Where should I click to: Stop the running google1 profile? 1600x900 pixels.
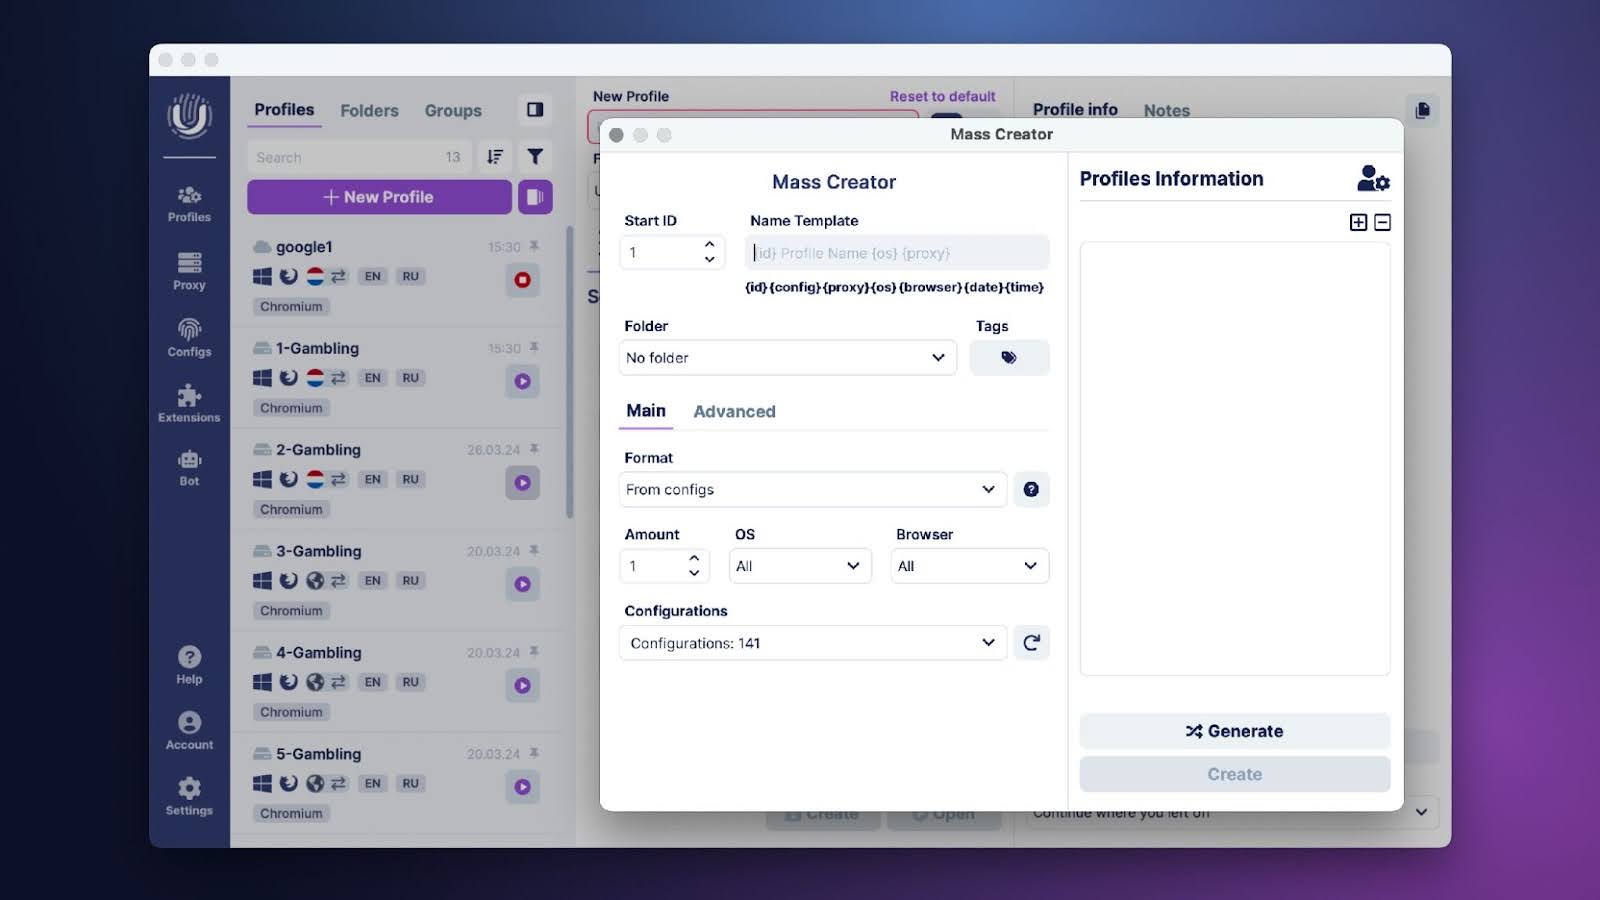click(x=522, y=280)
